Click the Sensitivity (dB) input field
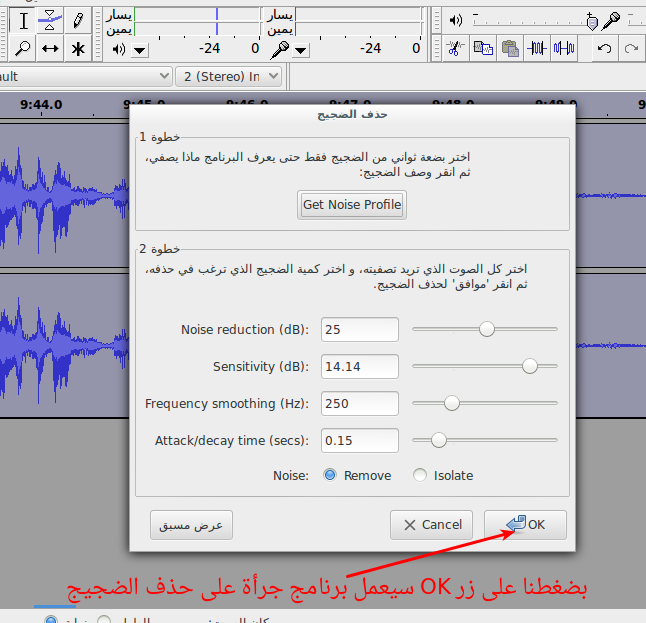 [360, 366]
